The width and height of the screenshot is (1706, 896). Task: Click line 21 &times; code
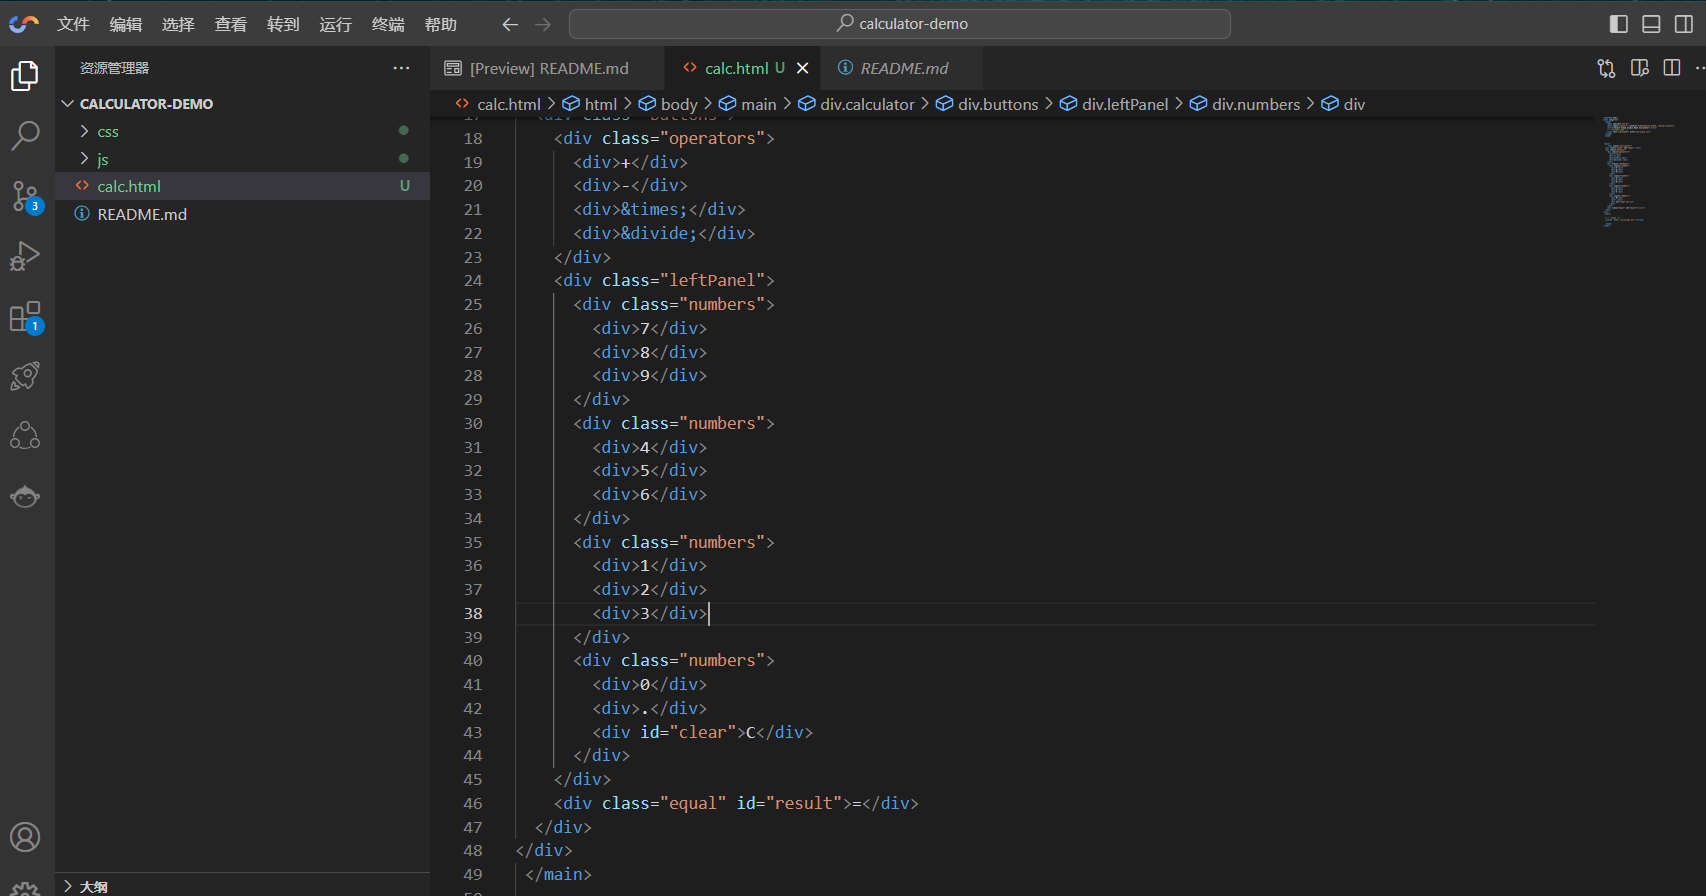(x=654, y=209)
